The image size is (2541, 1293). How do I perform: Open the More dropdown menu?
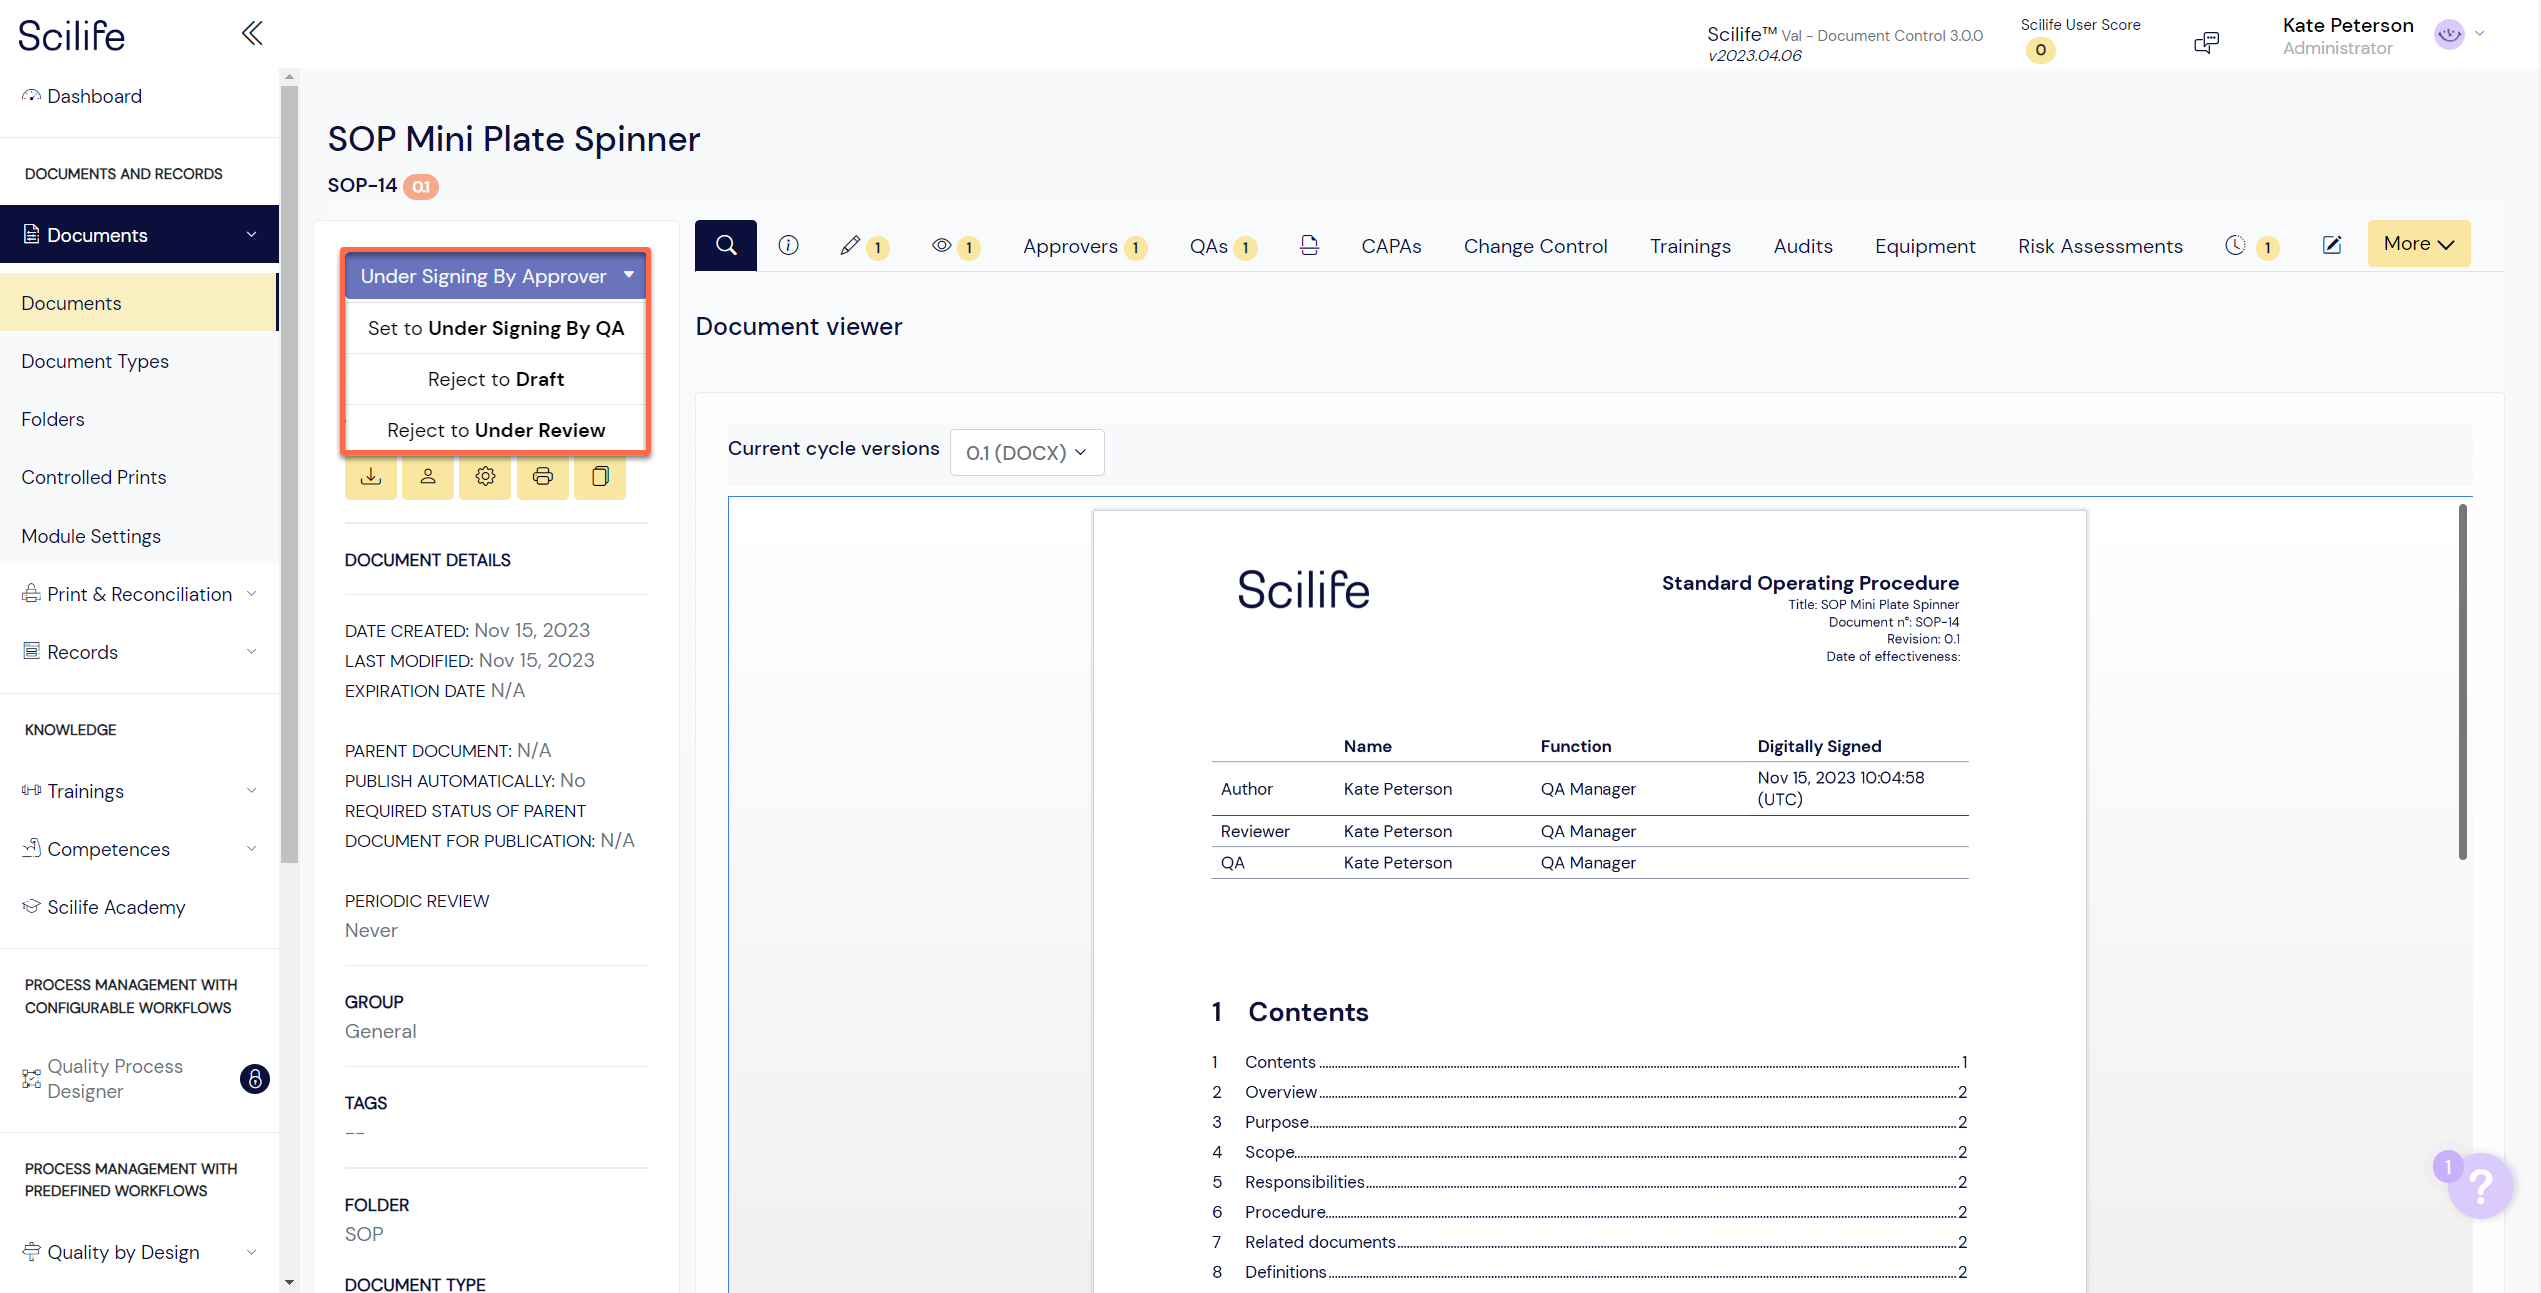2418,244
